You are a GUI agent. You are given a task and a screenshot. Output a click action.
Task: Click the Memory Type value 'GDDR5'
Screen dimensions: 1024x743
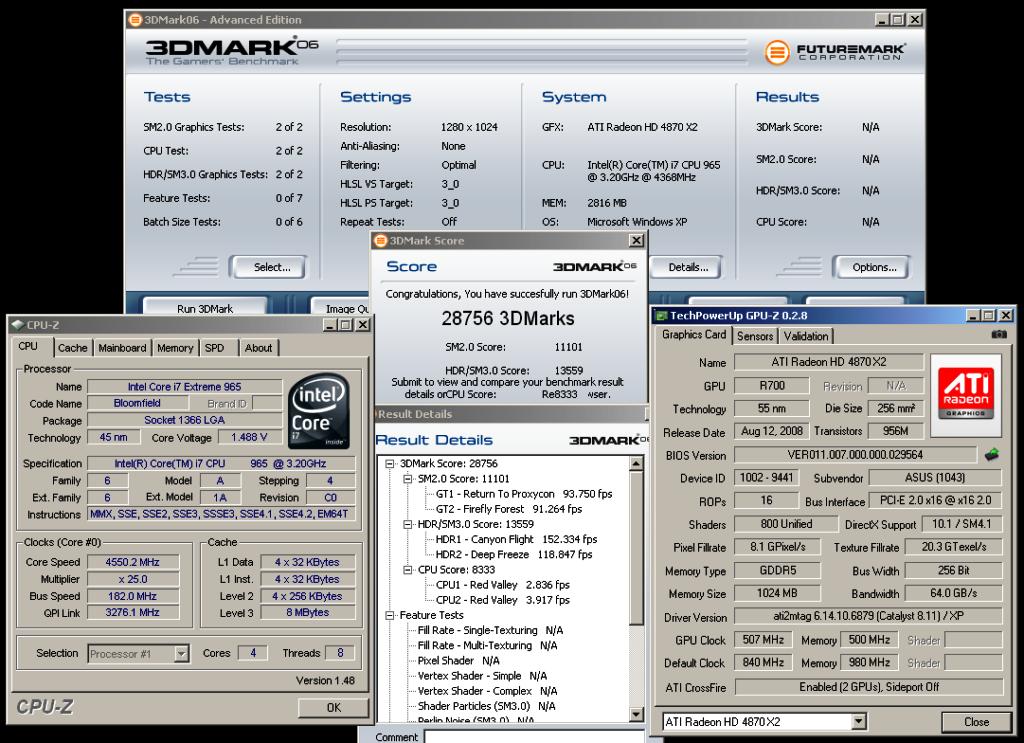coord(777,571)
